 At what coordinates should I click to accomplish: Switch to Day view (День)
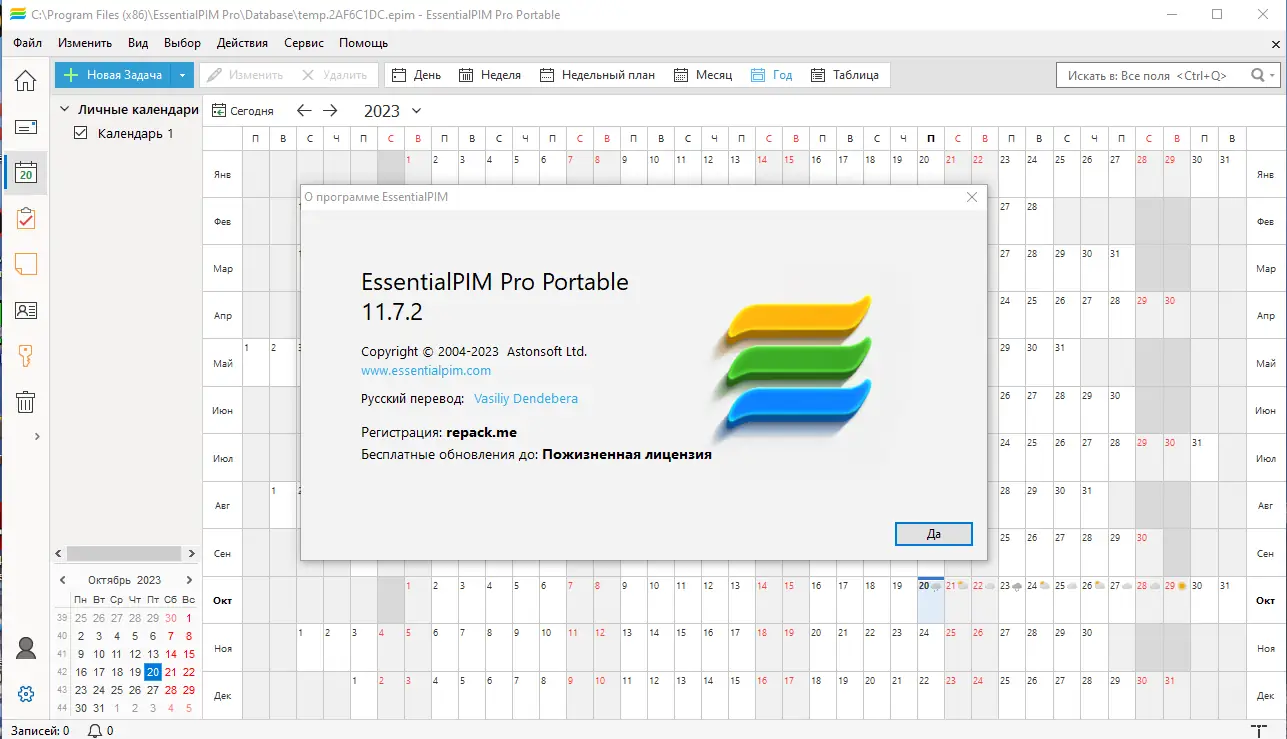[x=416, y=75]
